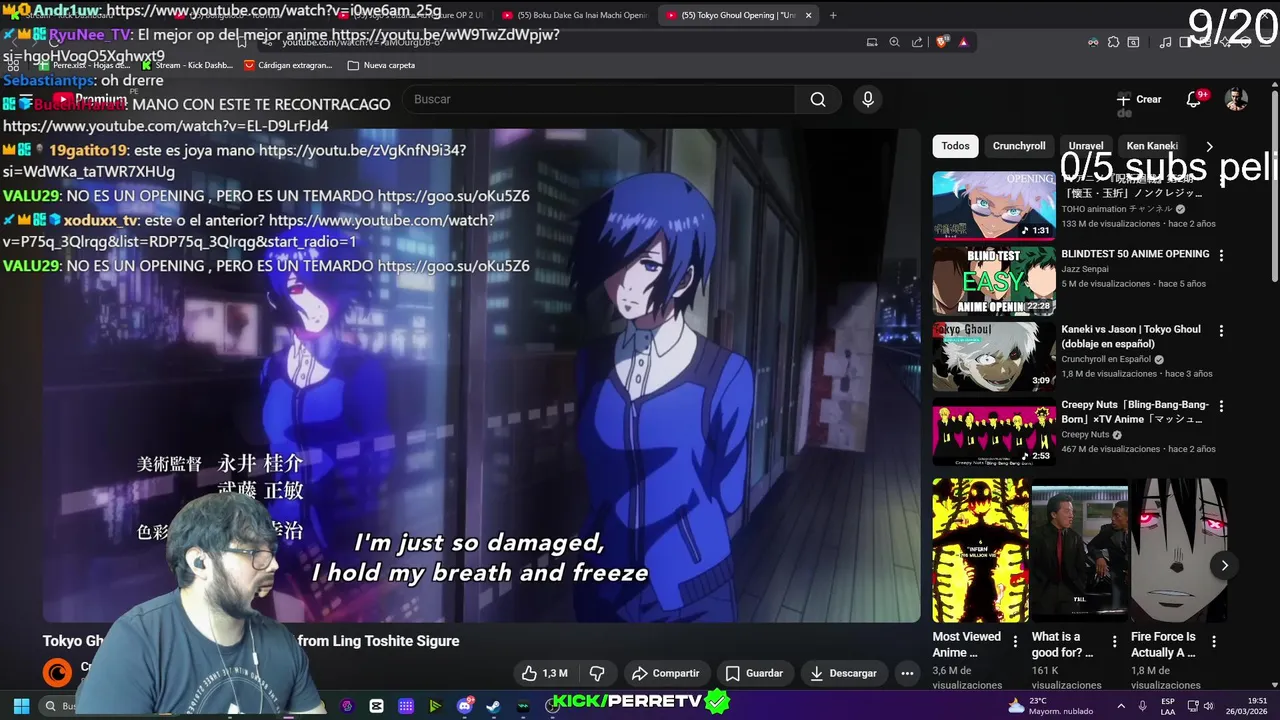The width and height of the screenshot is (1280, 720).
Task: Select the Ken Kaneki filter chip
Action: coord(1152,146)
